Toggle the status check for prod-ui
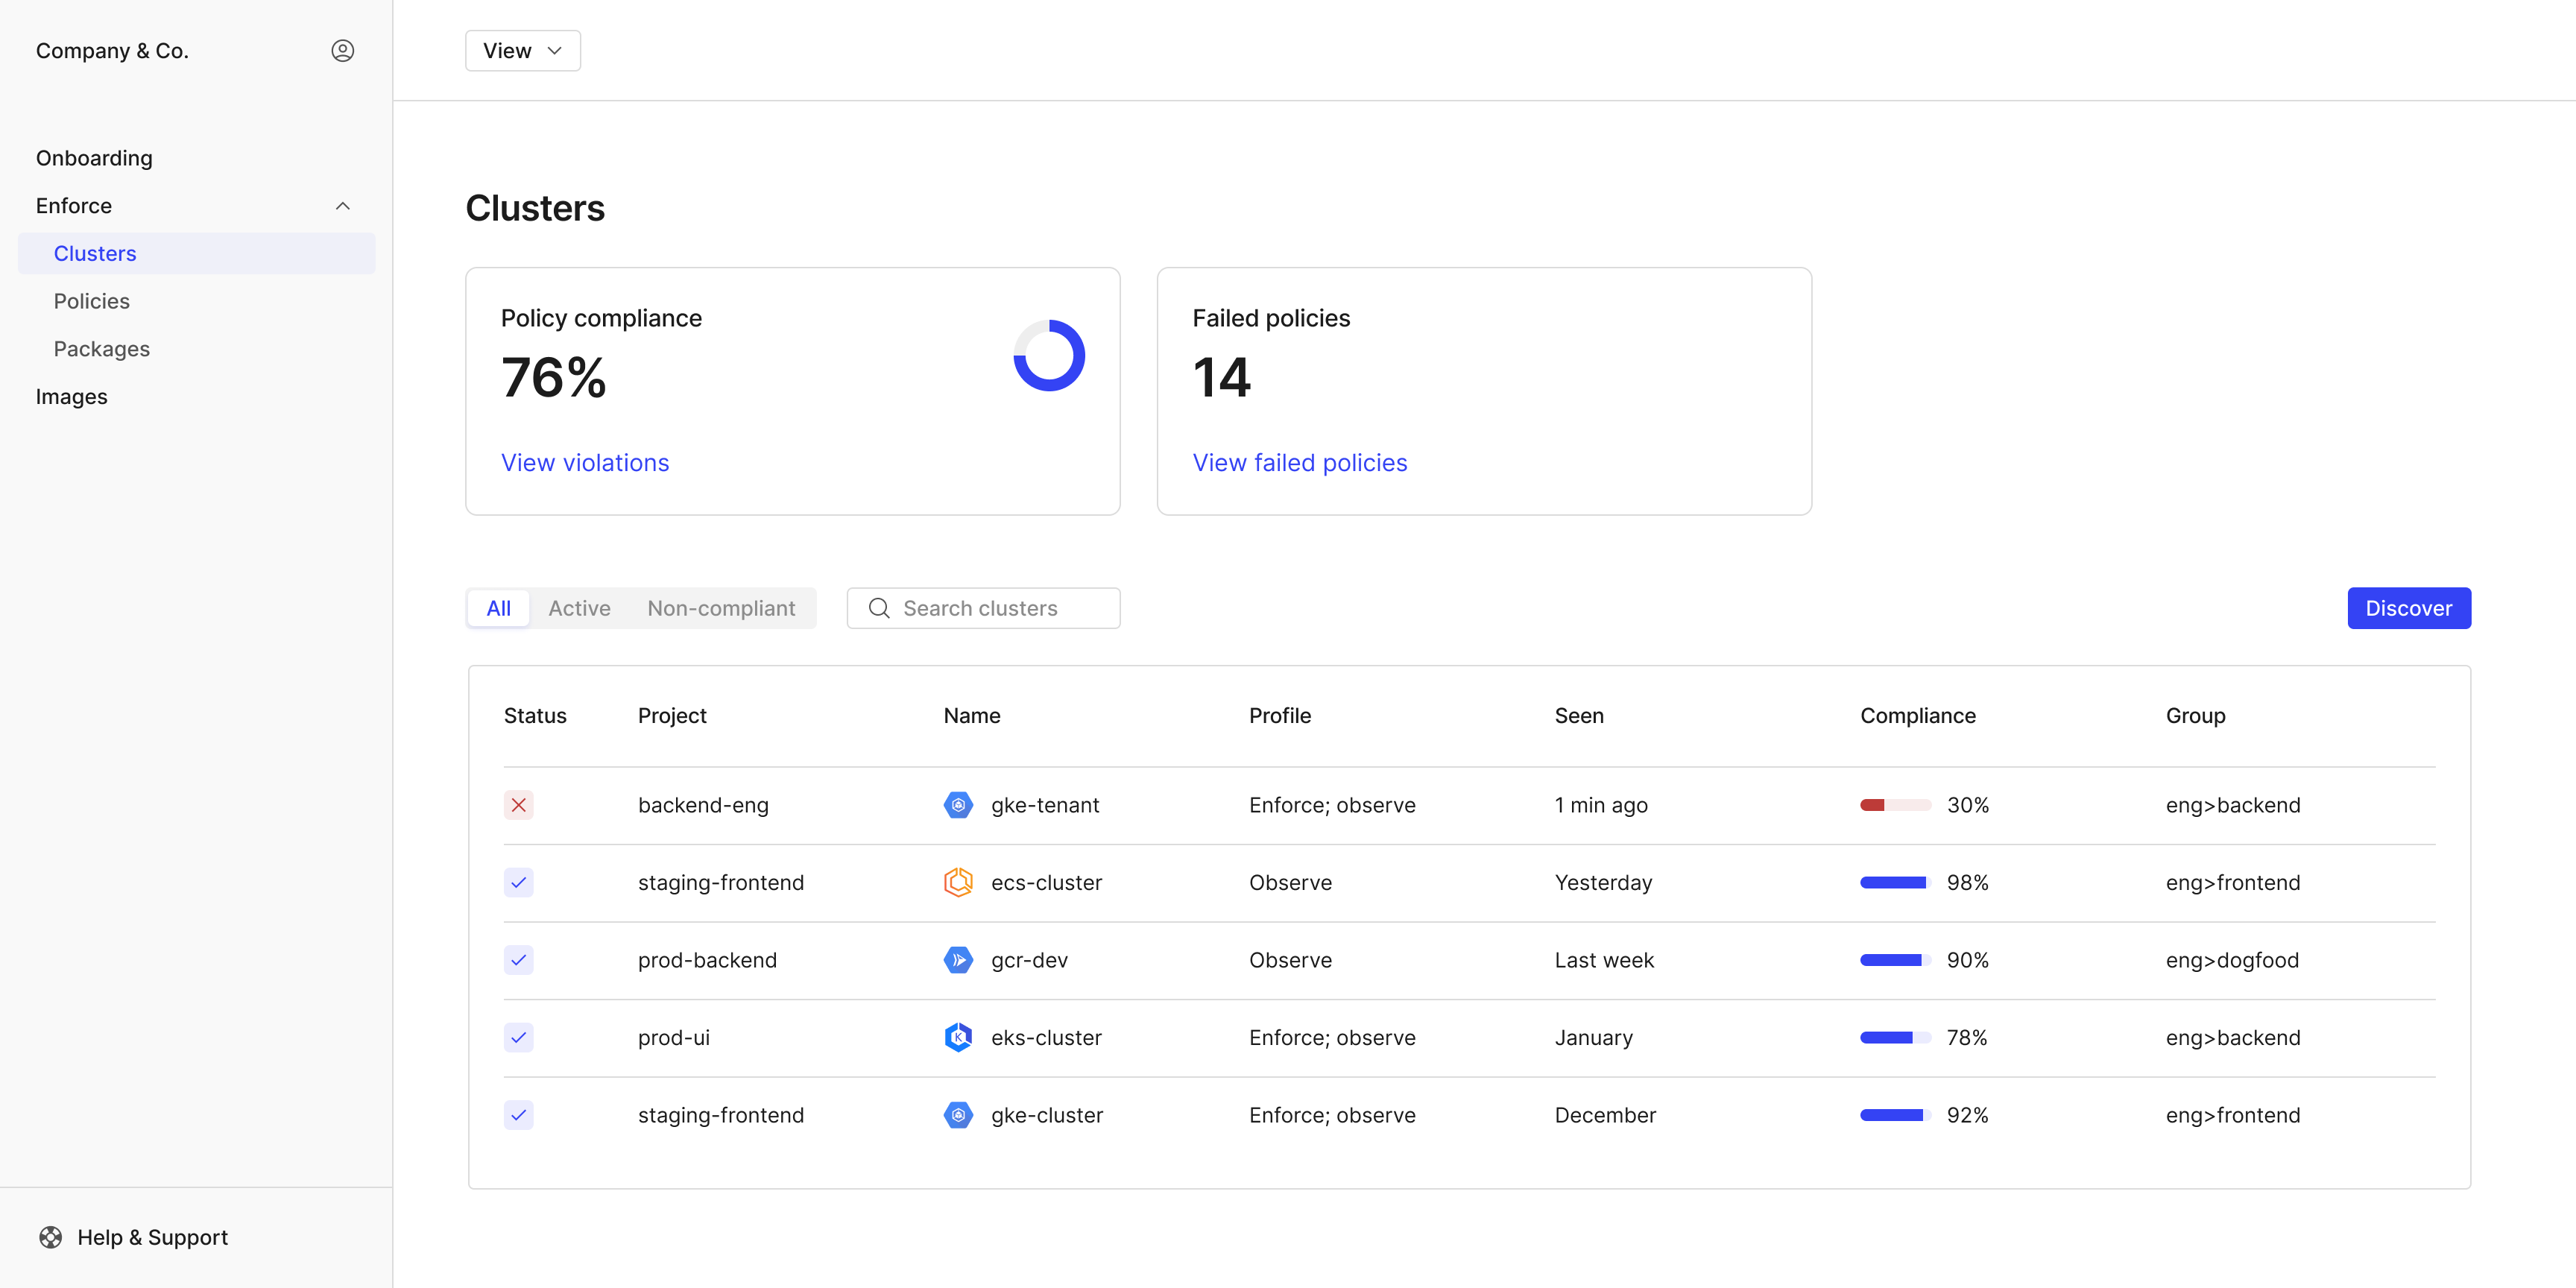This screenshot has width=2576, height=1288. [518, 1037]
